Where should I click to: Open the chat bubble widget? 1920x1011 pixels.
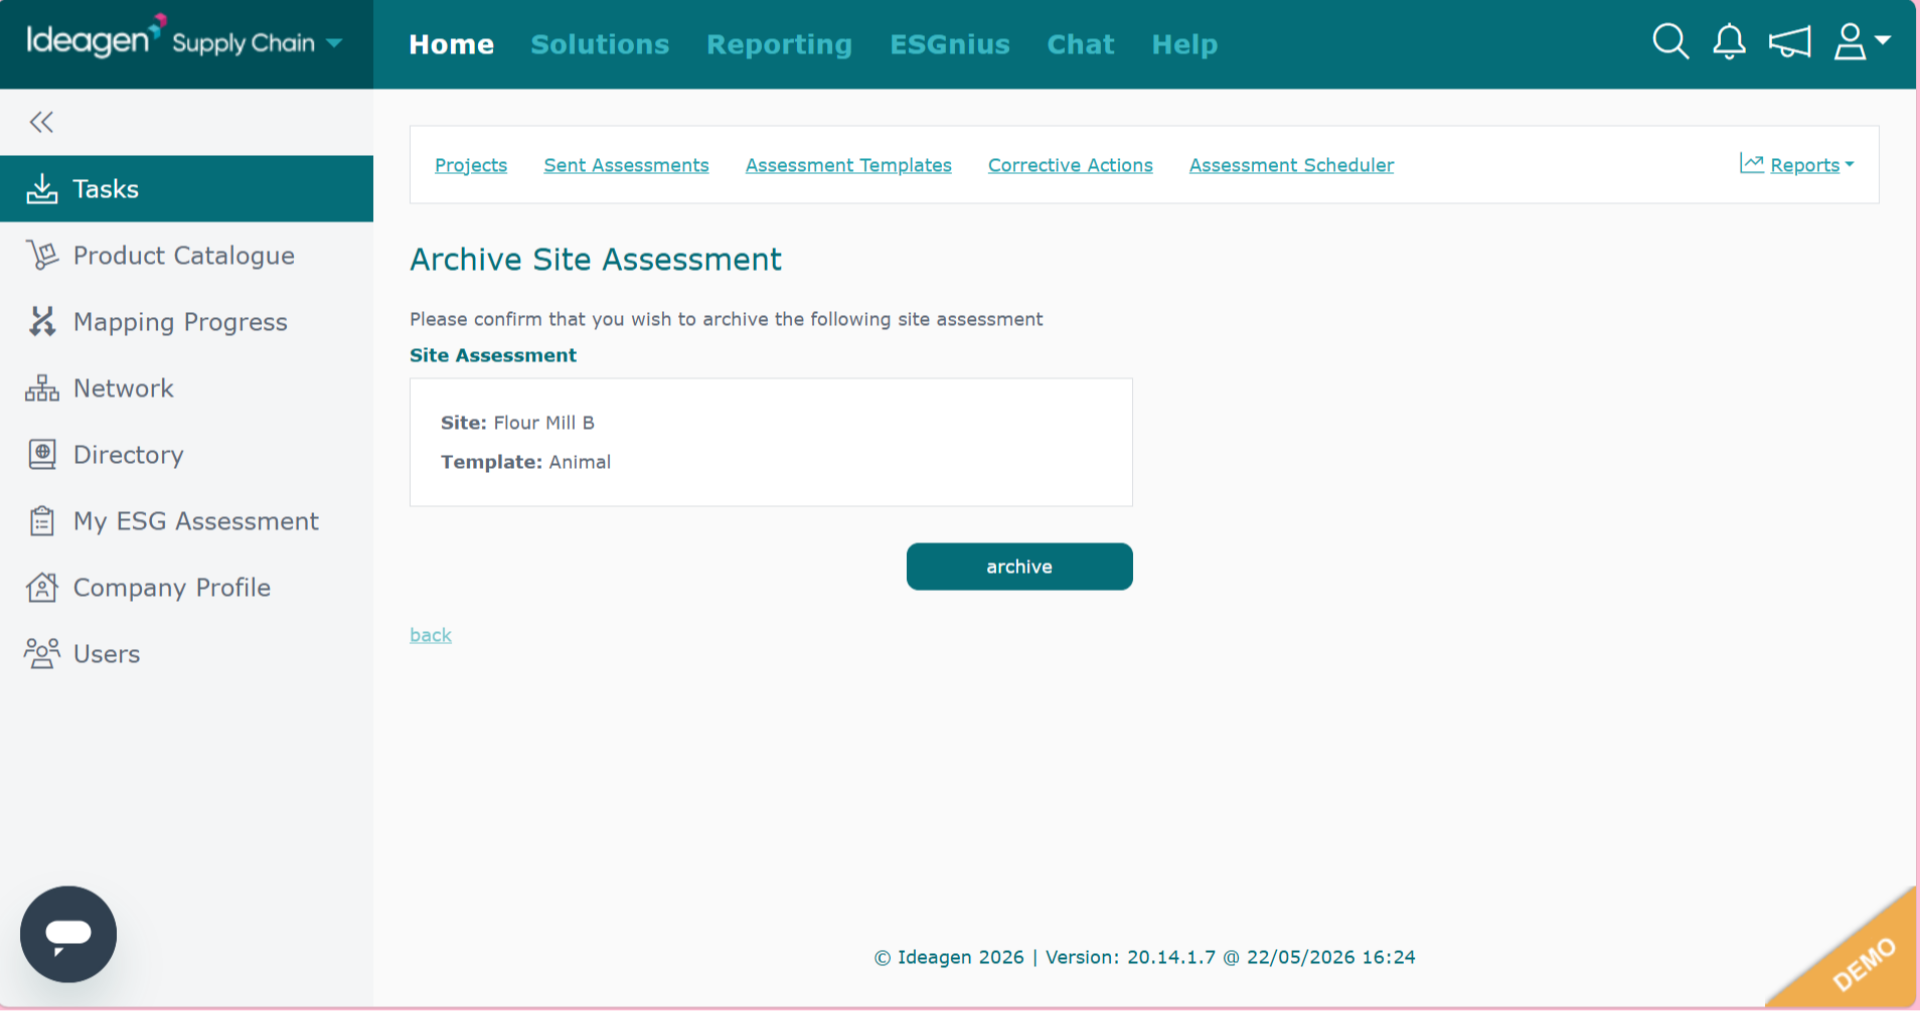click(x=68, y=934)
